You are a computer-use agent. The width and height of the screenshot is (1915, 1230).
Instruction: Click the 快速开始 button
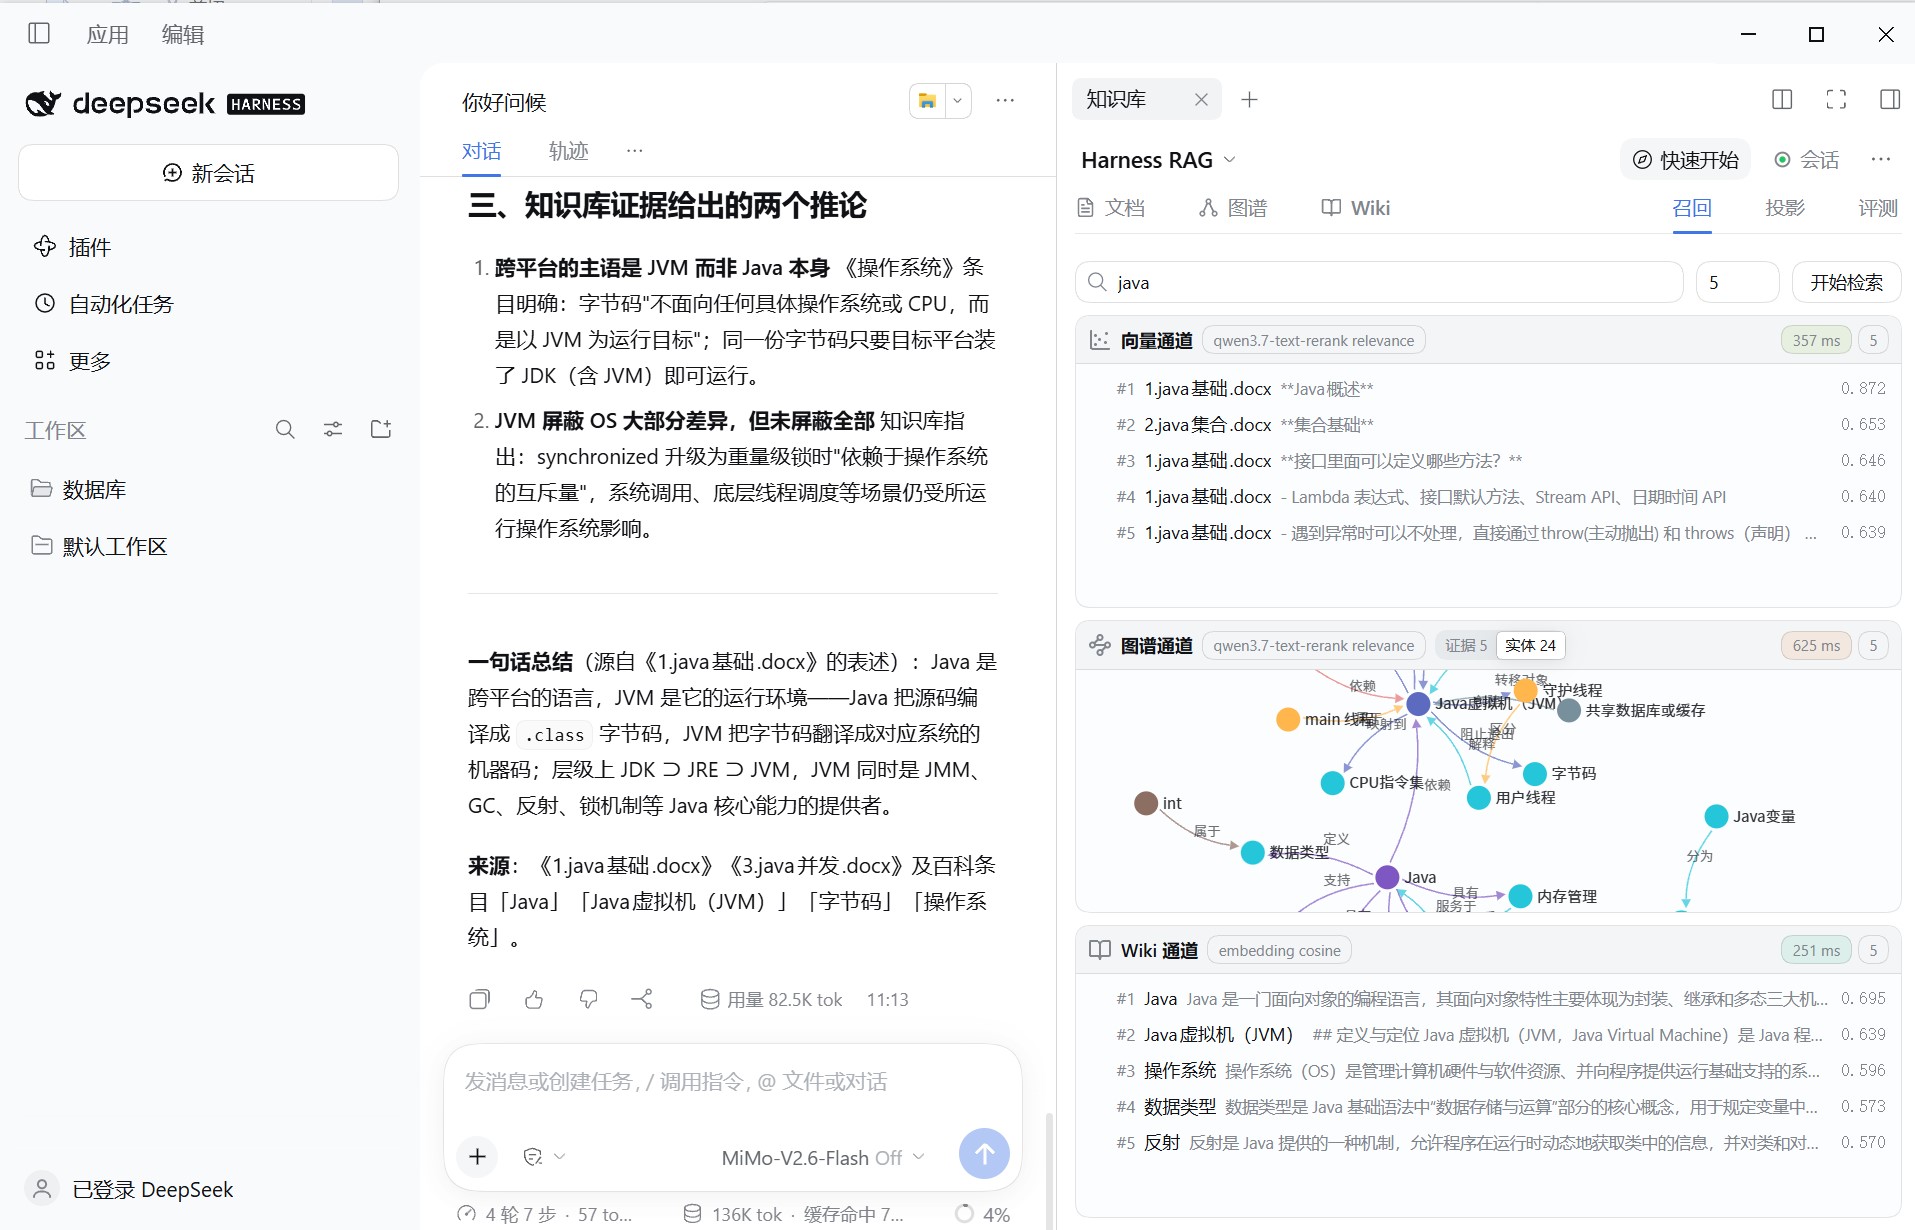click(x=1686, y=160)
